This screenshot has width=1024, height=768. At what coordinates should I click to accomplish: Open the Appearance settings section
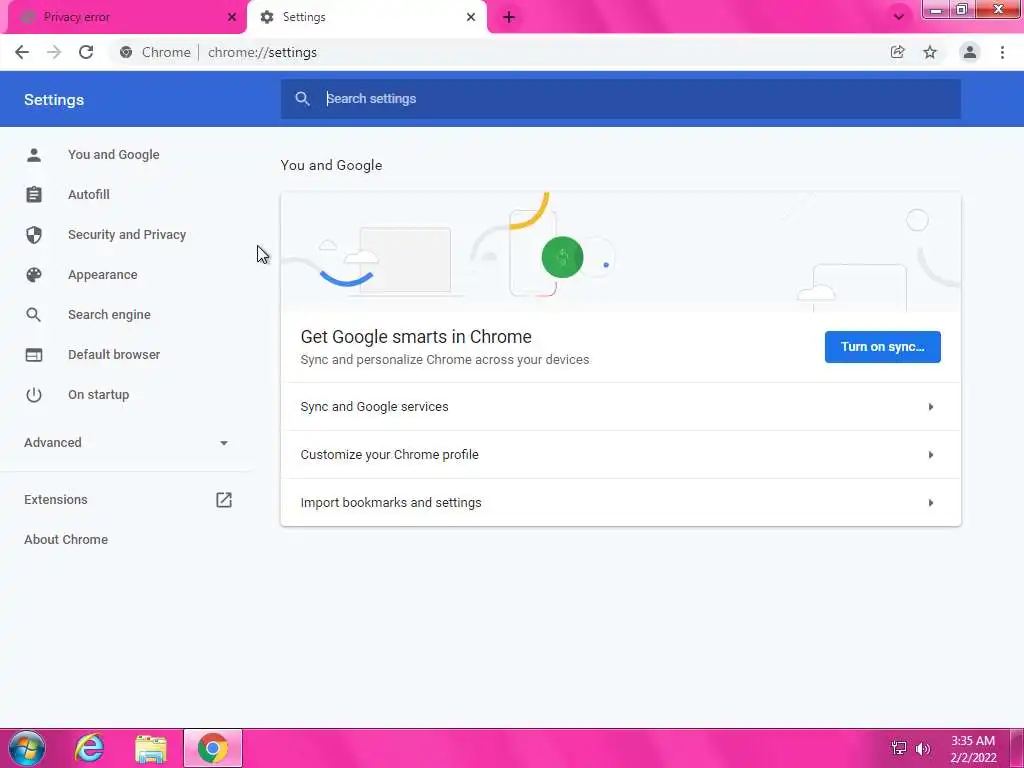103,275
